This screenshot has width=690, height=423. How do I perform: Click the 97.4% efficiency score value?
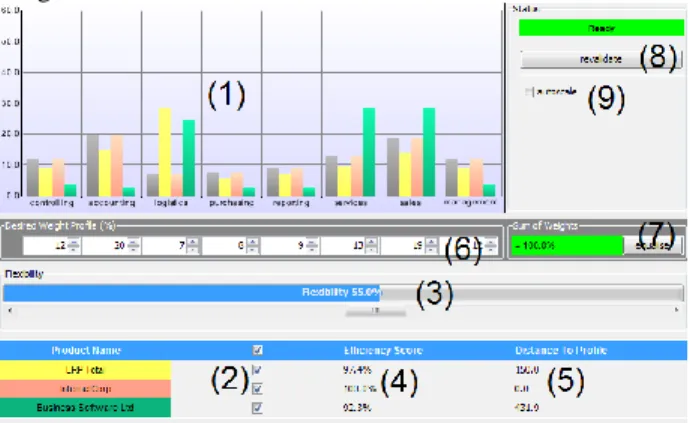tap(357, 370)
